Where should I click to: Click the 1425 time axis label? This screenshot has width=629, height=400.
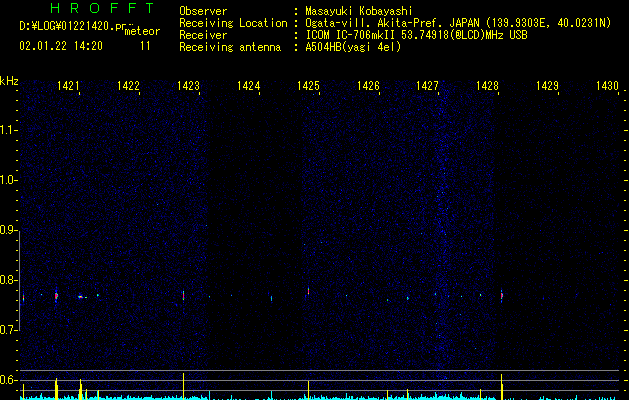tap(308, 85)
